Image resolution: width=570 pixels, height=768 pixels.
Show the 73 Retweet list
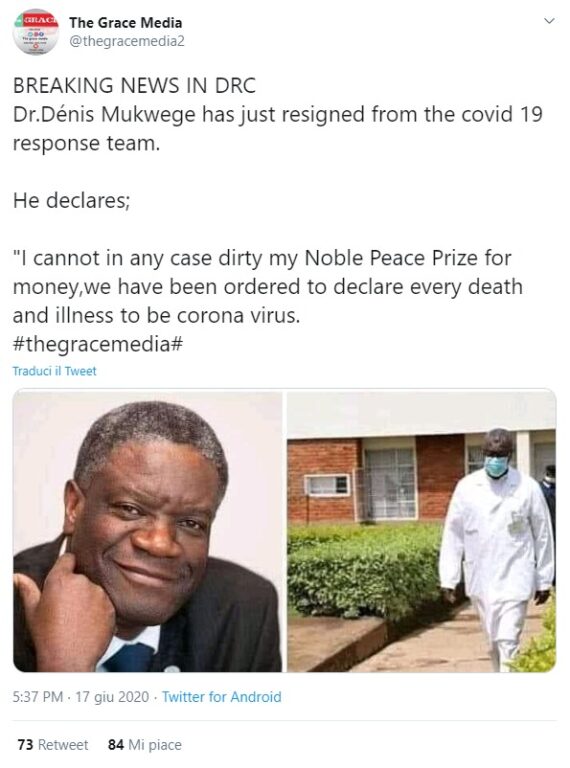coord(53,745)
